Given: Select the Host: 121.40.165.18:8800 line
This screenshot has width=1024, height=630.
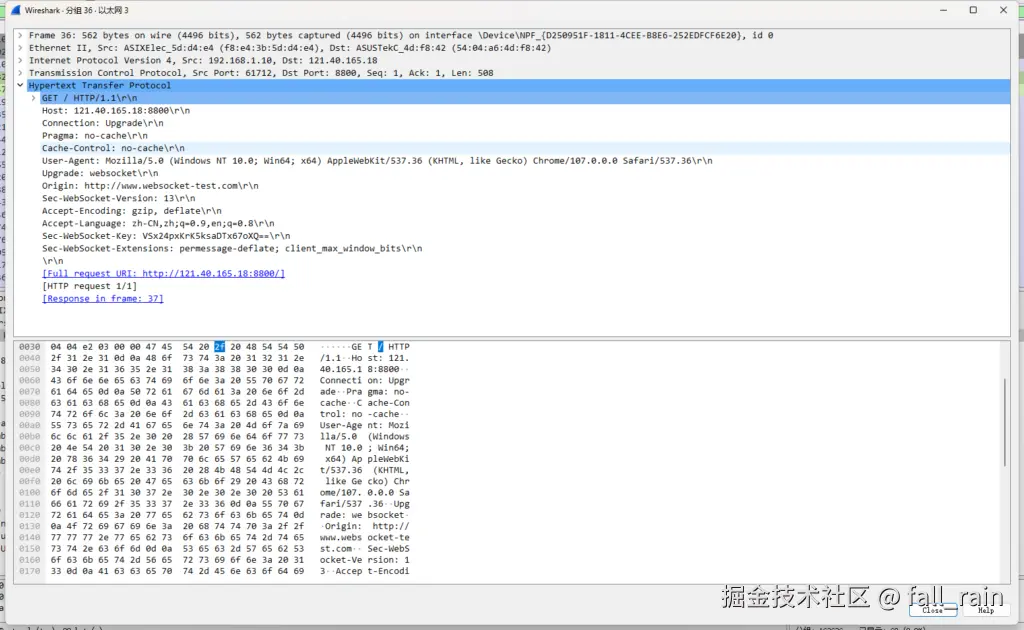Looking at the screenshot, I should coord(116,110).
